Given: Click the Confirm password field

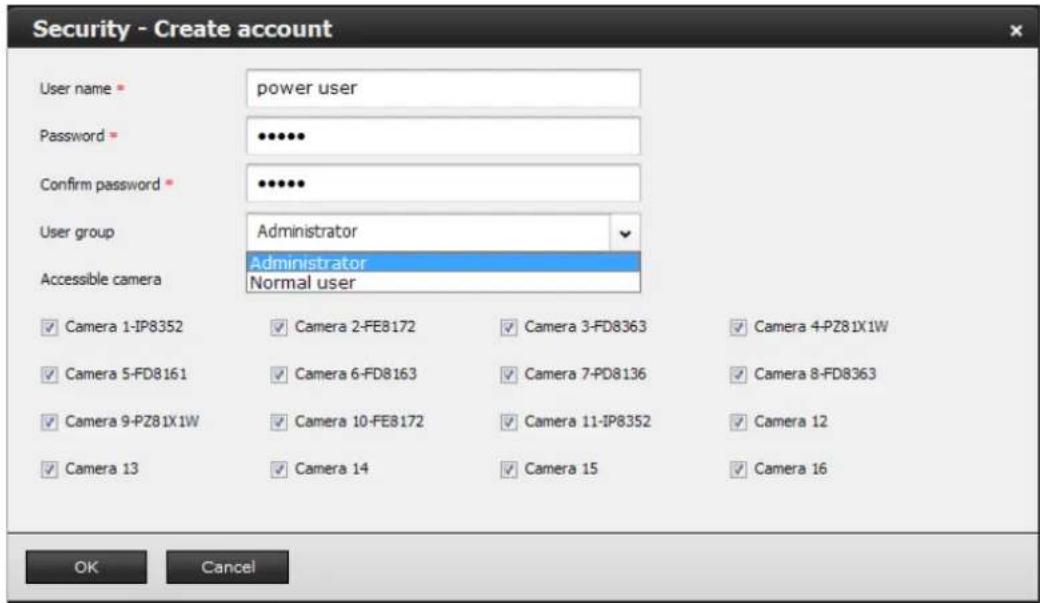Looking at the screenshot, I should tap(443, 184).
